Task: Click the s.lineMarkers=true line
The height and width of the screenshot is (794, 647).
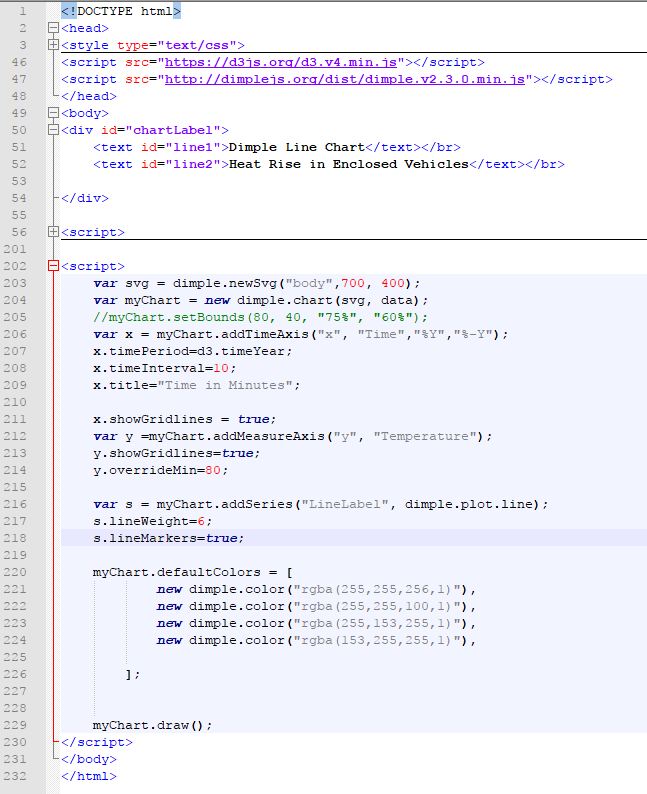Action: click(169, 538)
